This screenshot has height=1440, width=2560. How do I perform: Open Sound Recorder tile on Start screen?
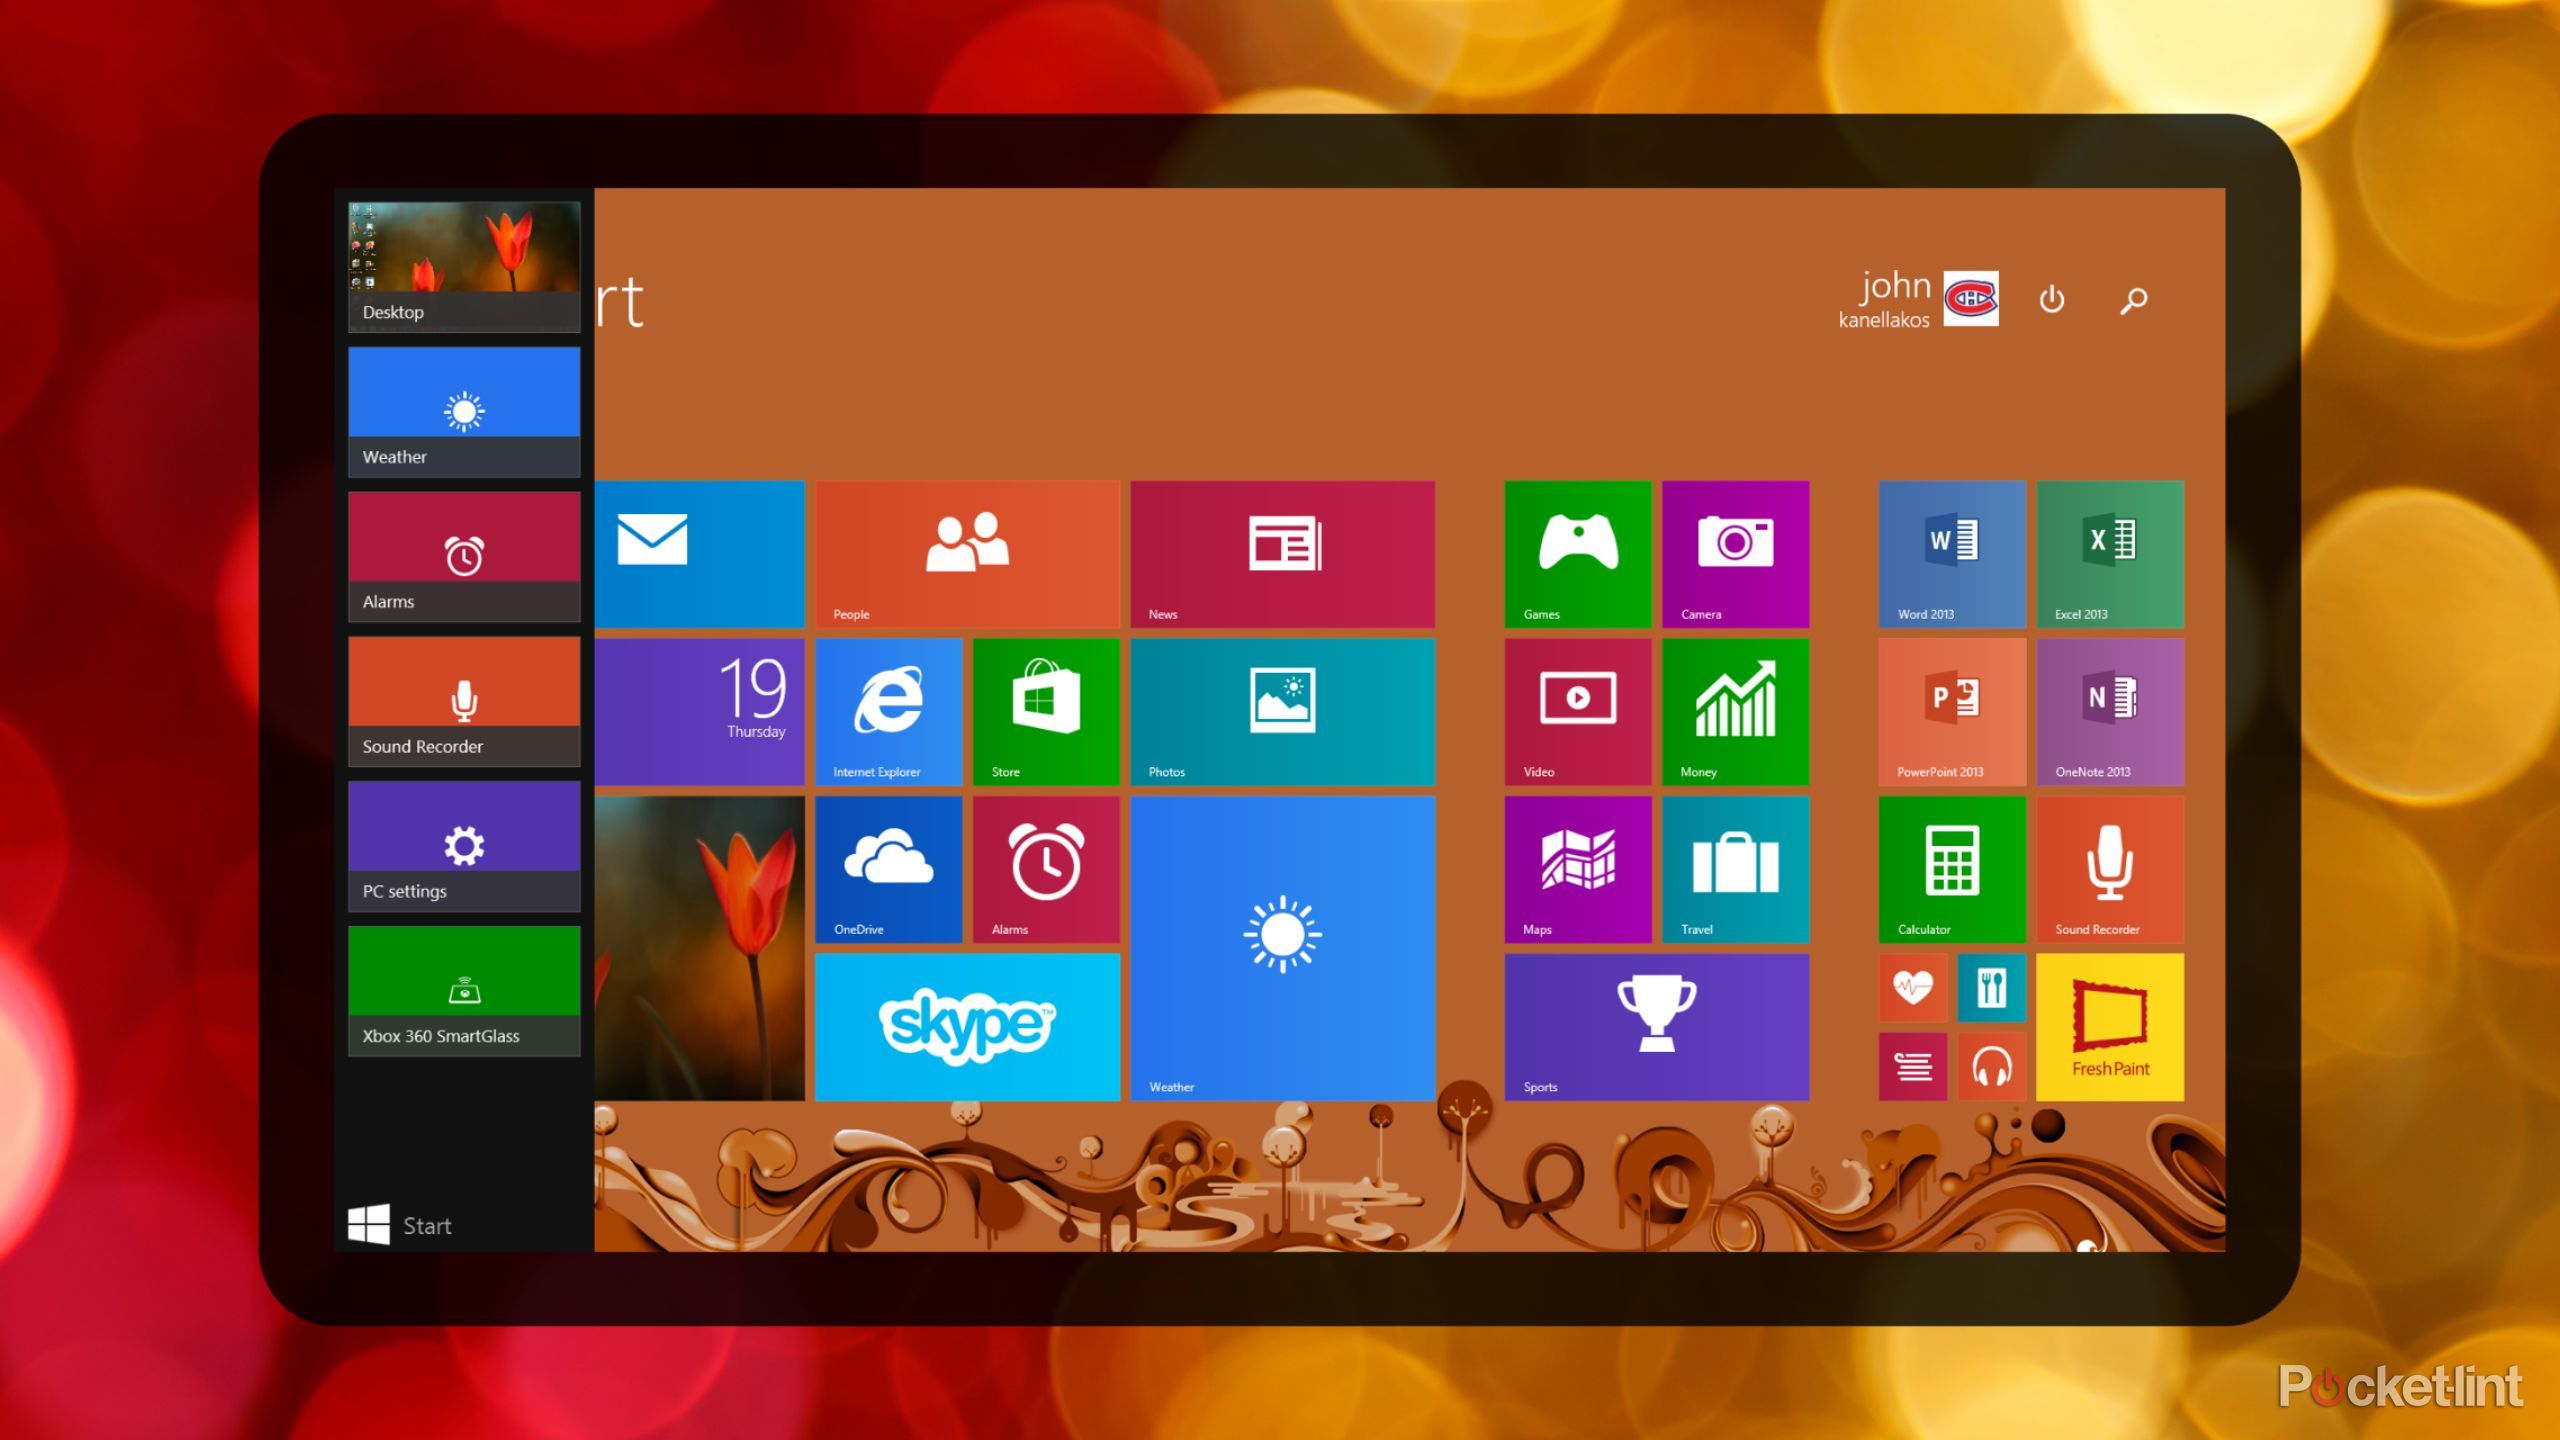(2110, 869)
